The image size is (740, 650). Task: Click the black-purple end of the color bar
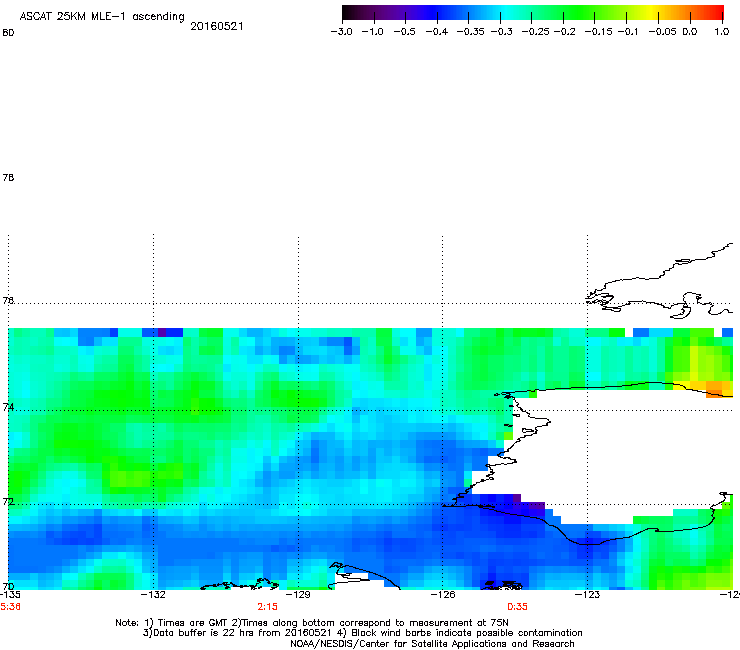coord(350,12)
